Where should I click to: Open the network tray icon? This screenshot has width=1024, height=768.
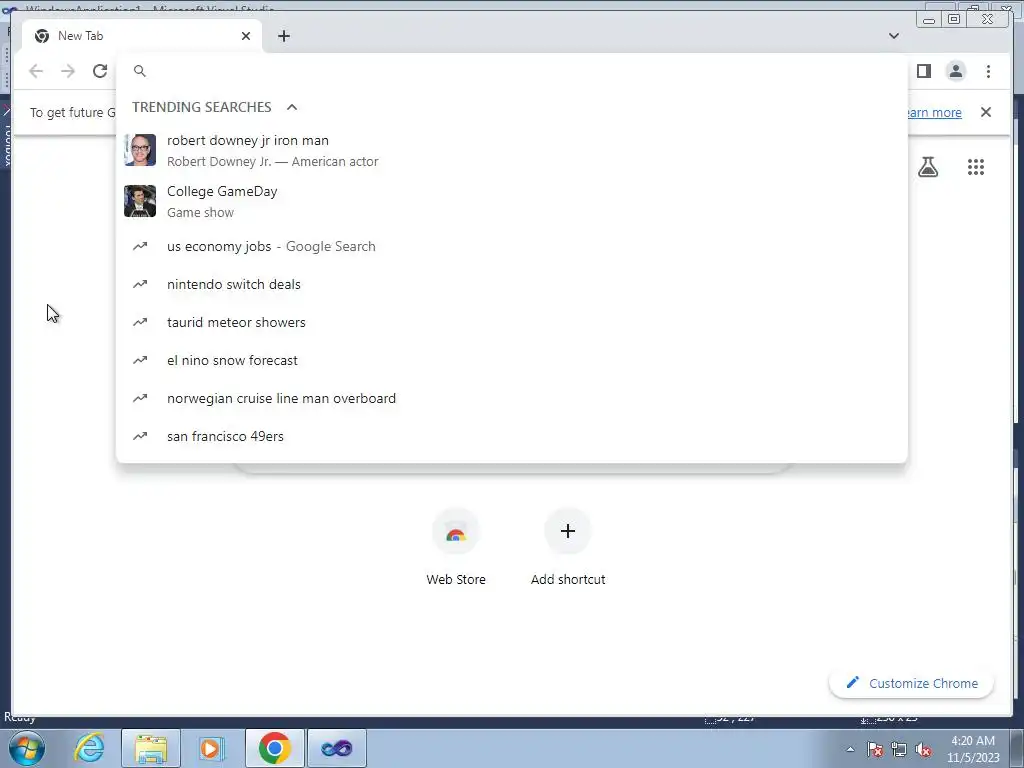(899, 749)
